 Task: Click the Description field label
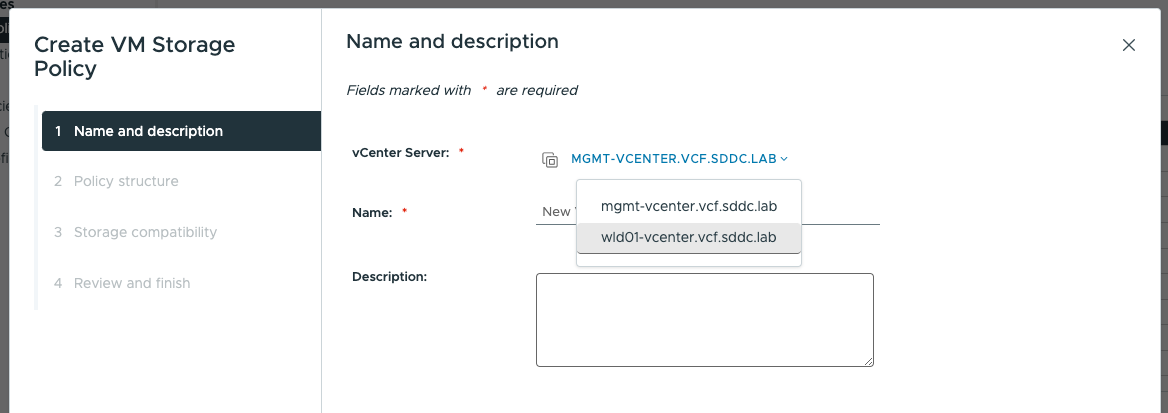click(390, 276)
